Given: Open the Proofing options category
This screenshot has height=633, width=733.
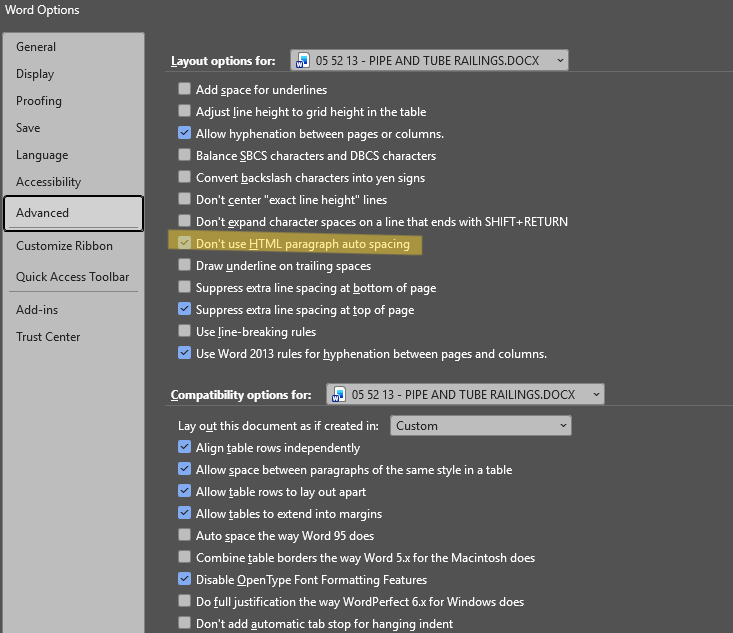Looking at the screenshot, I should 39,101.
